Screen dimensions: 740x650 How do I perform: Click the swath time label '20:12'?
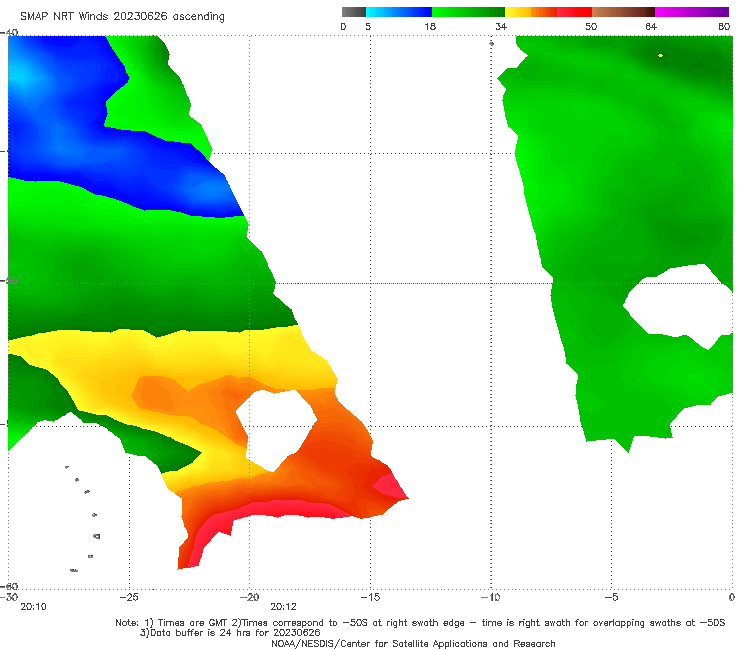tap(283, 607)
